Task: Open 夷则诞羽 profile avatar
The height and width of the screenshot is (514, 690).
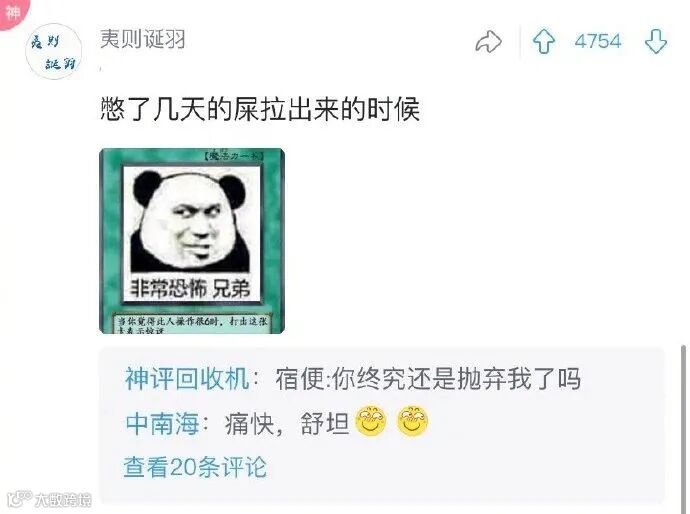Action: click(54, 51)
